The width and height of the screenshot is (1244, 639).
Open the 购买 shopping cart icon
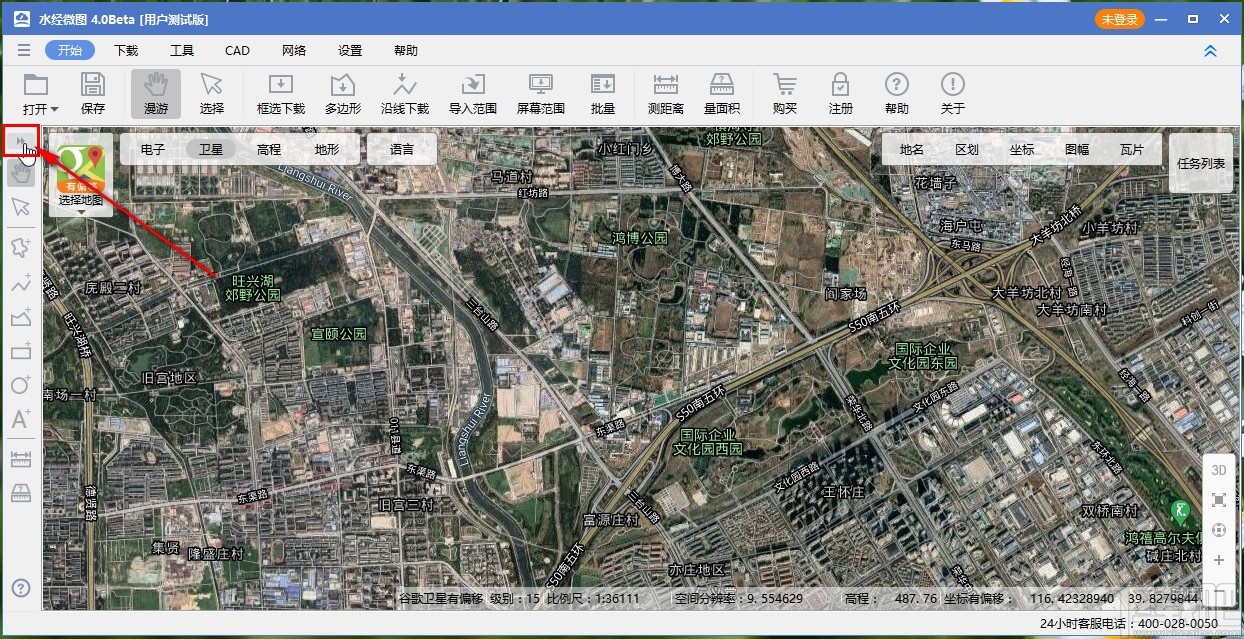[x=785, y=93]
